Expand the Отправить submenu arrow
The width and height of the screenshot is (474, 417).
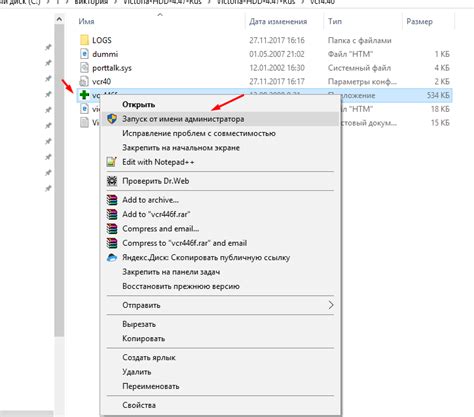point(331,305)
